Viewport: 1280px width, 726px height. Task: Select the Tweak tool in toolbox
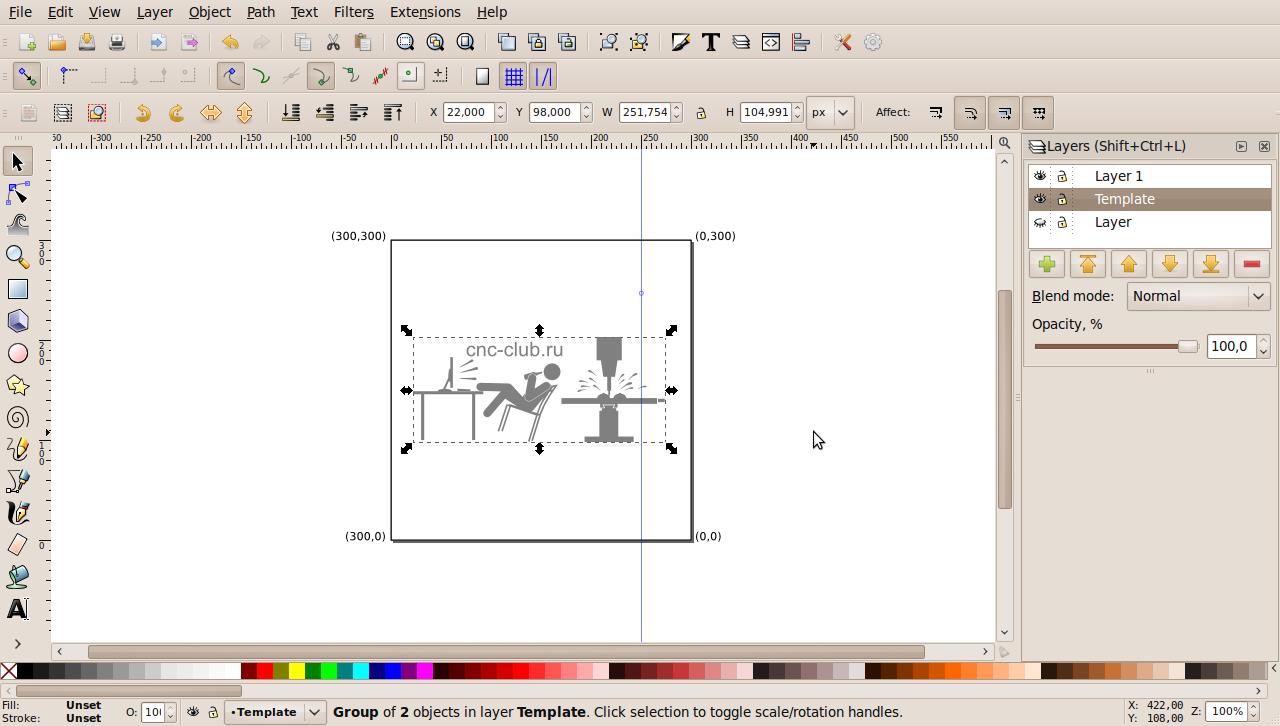[x=18, y=225]
